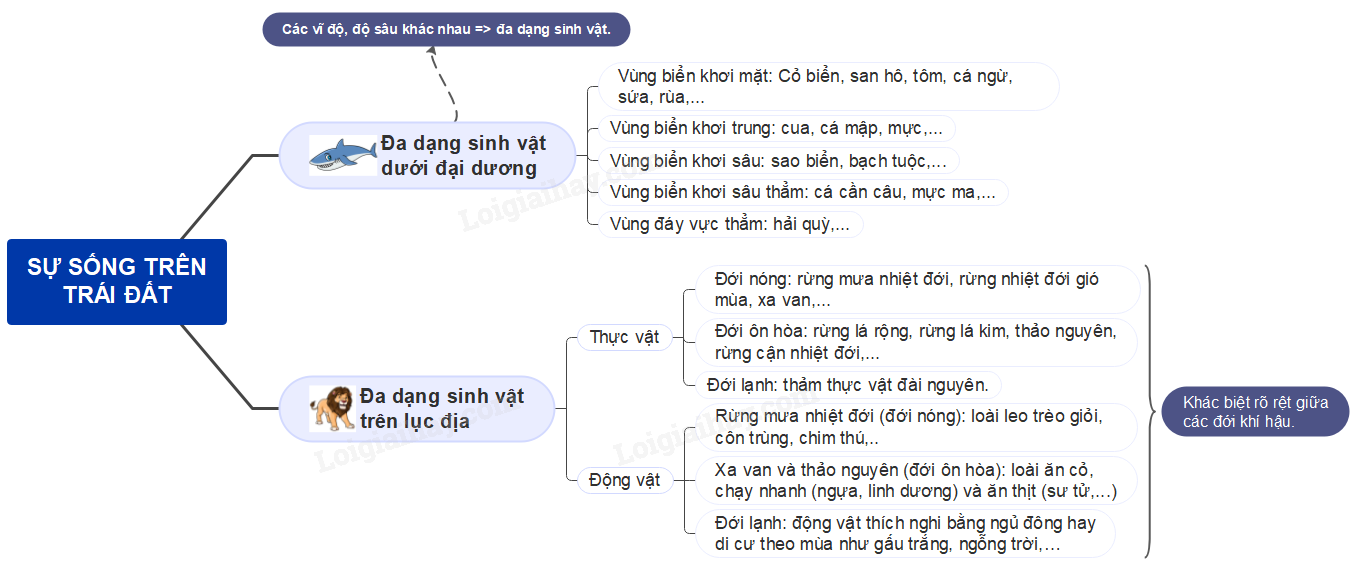
Task: Click the shark icon in ocean node
Action: point(342,156)
